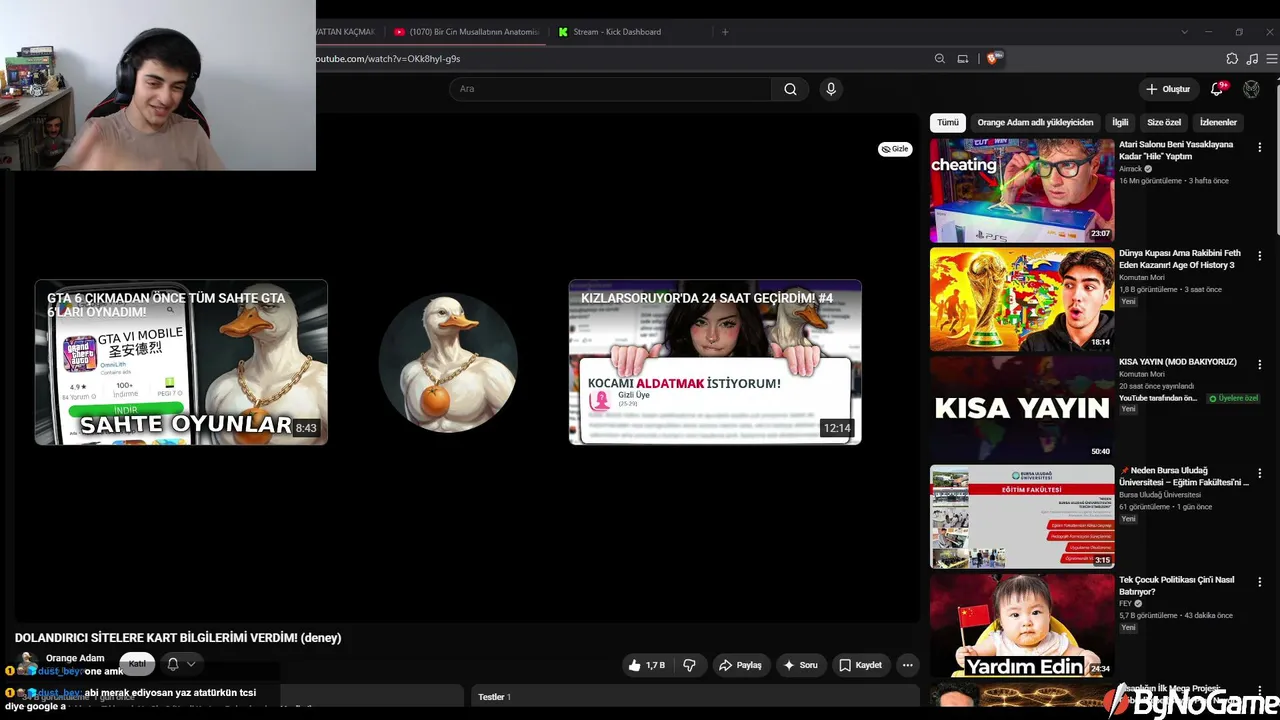This screenshot has width=1280, height=720.
Task: Open Dünya Kupası Age Of History thumbnail
Action: pyautogui.click(x=1022, y=299)
